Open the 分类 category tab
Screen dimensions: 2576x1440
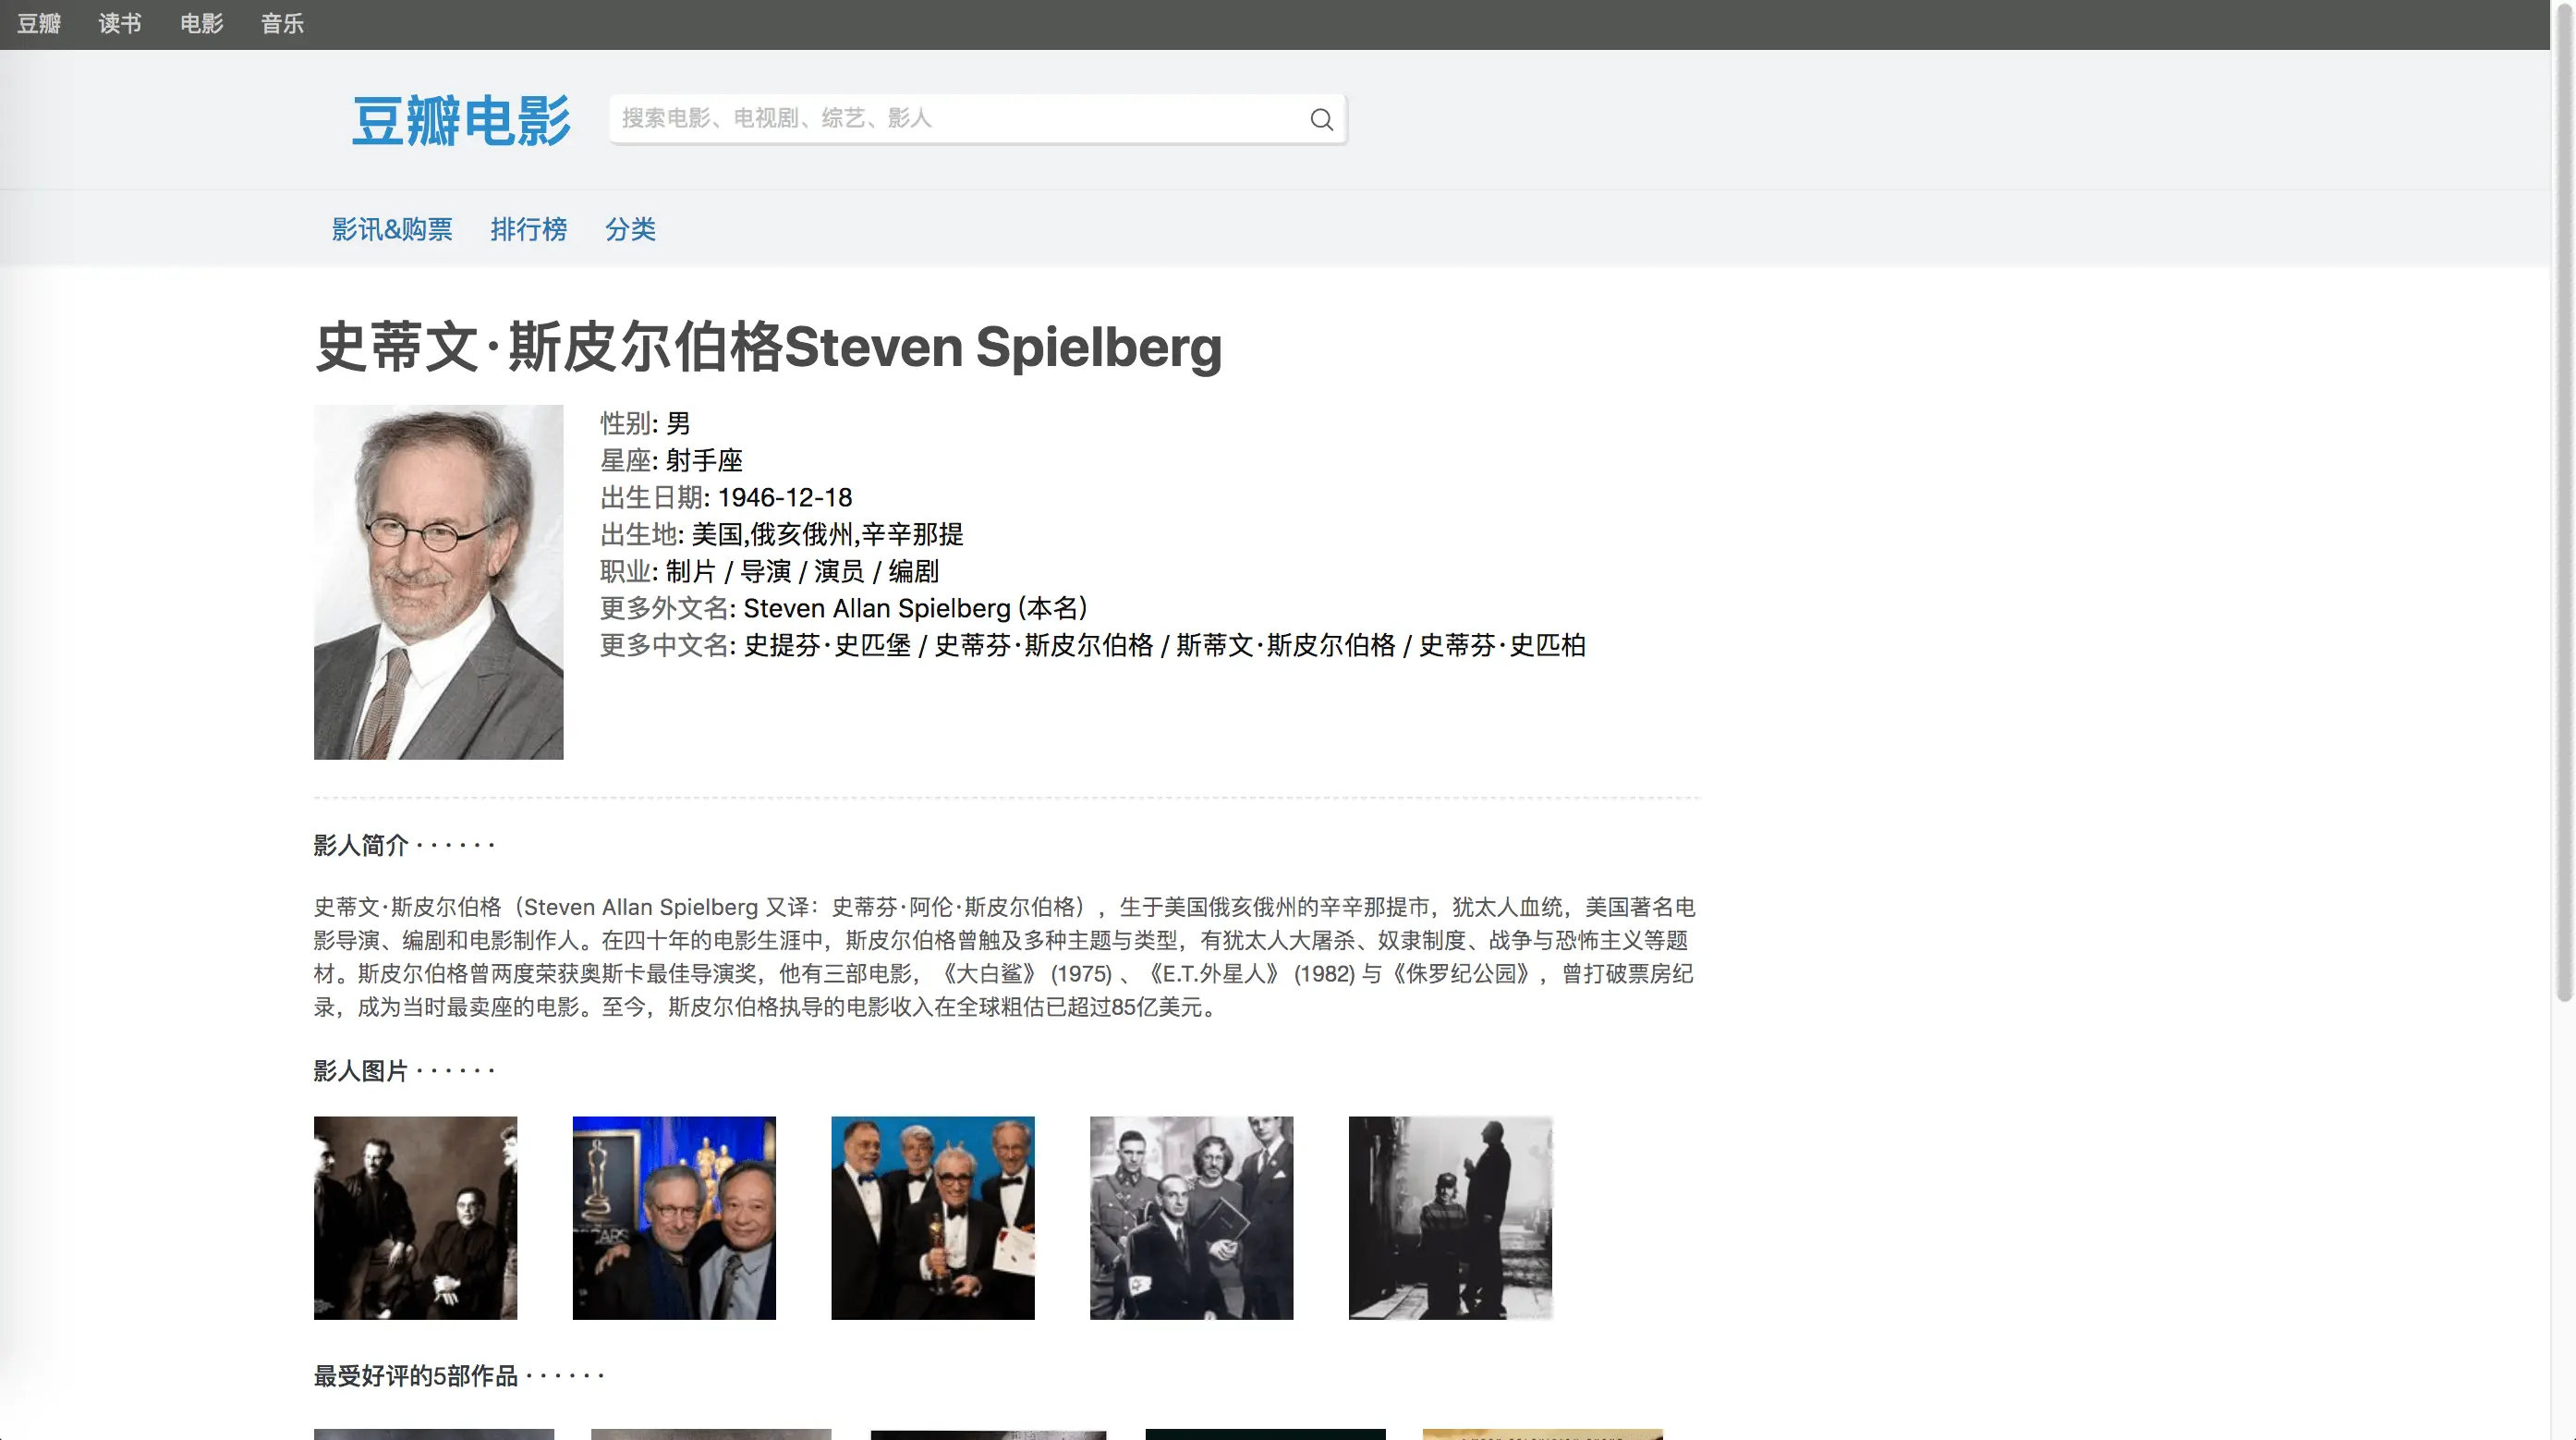tap(630, 229)
